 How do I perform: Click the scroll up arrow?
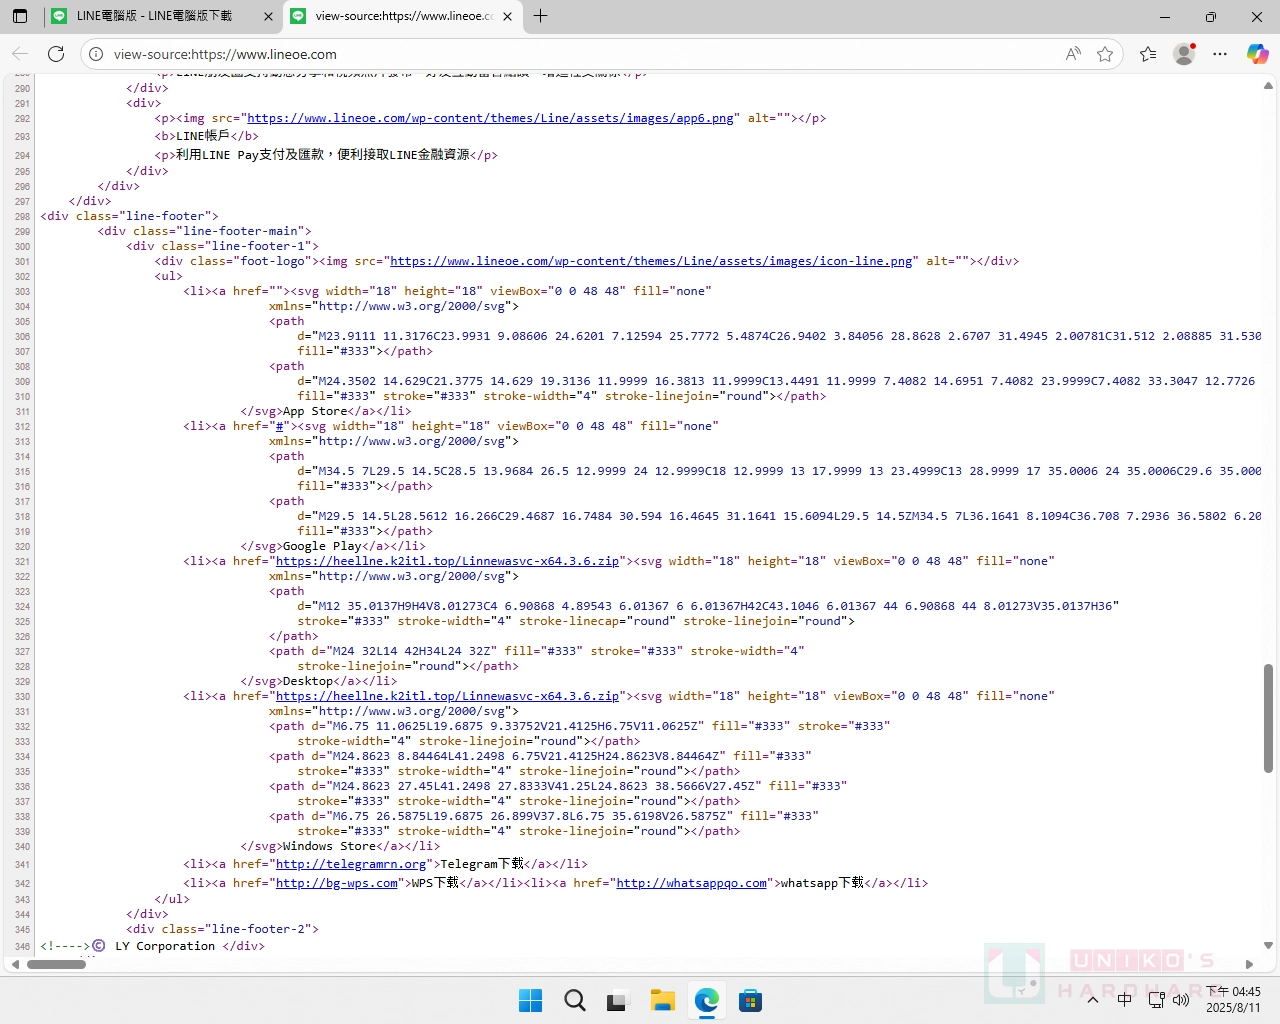pyautogui.click(x=1268, y=86)
